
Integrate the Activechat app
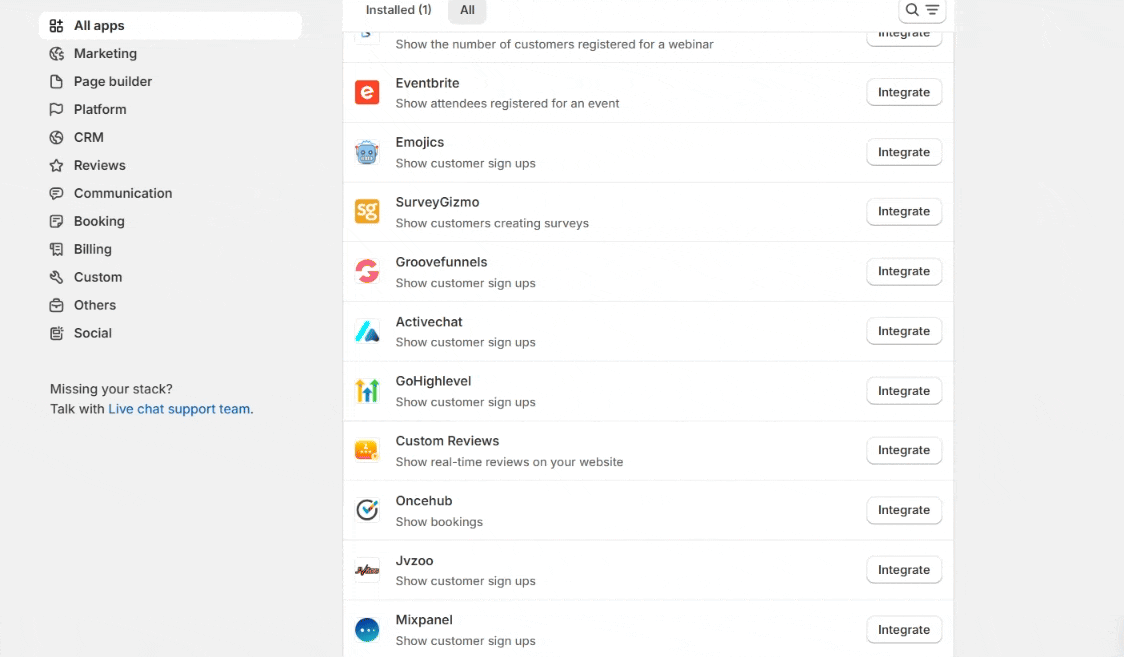tap(904, 331)
